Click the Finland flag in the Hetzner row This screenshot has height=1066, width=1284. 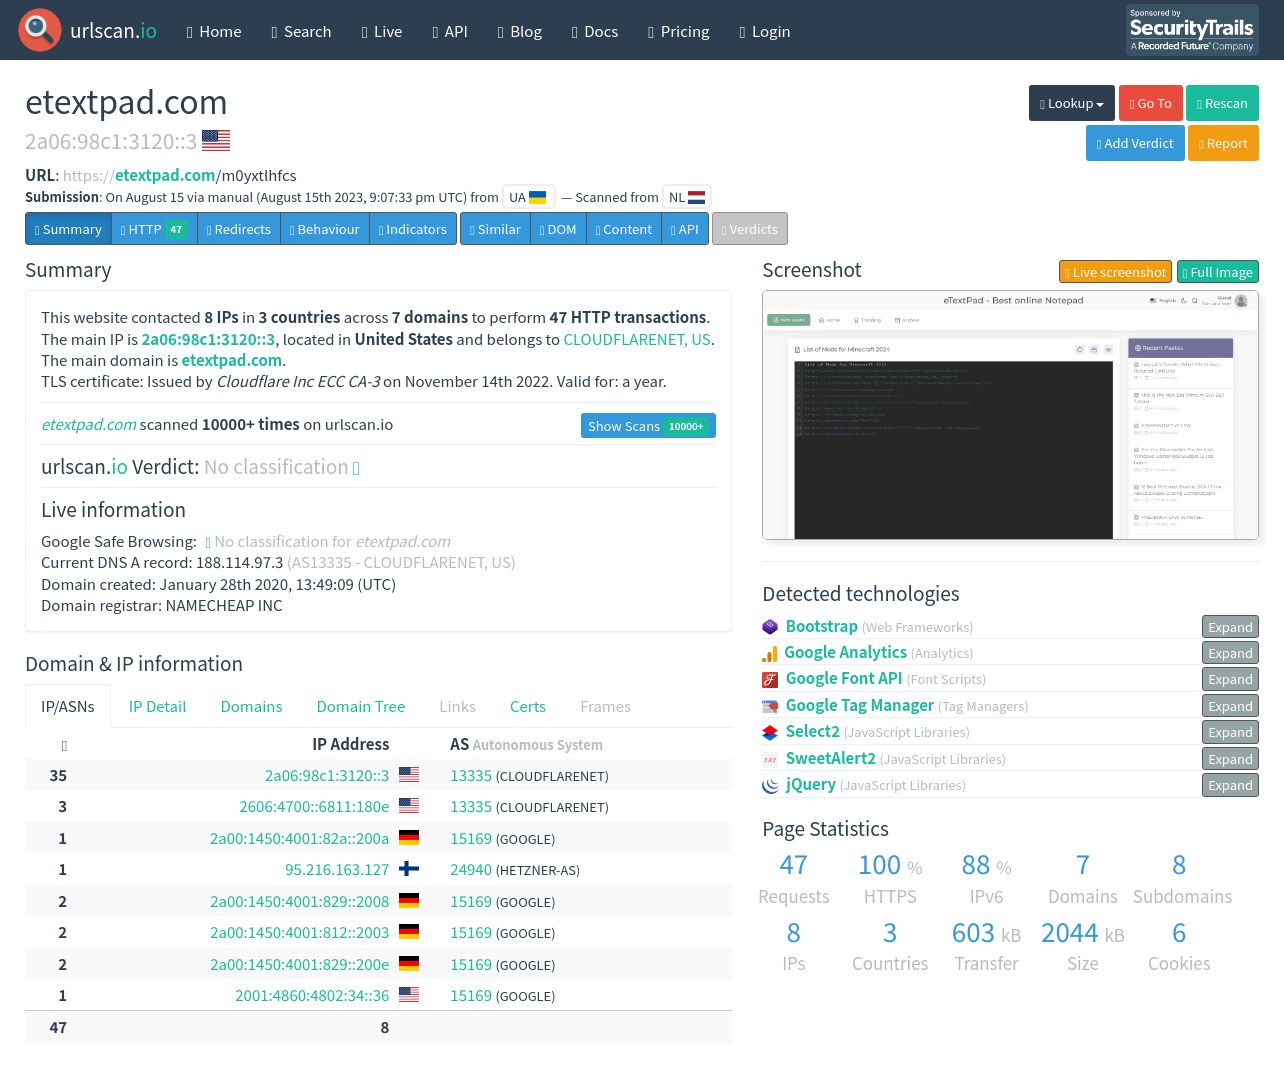pyautogui.click(x=409, y=869)
